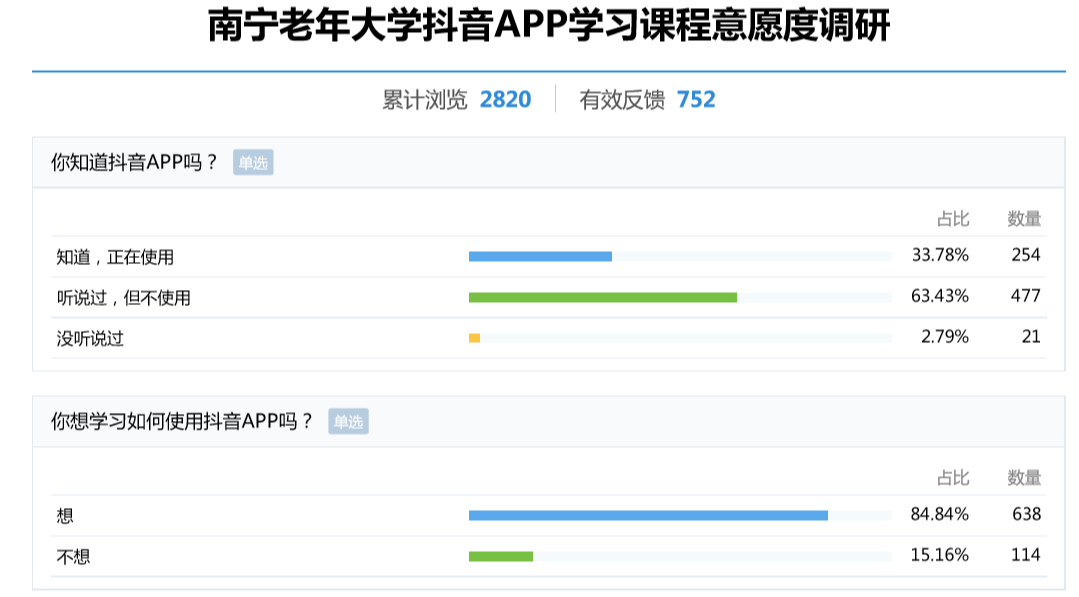
Task: Click the percentage 63.43%
Action: point(940,296)
